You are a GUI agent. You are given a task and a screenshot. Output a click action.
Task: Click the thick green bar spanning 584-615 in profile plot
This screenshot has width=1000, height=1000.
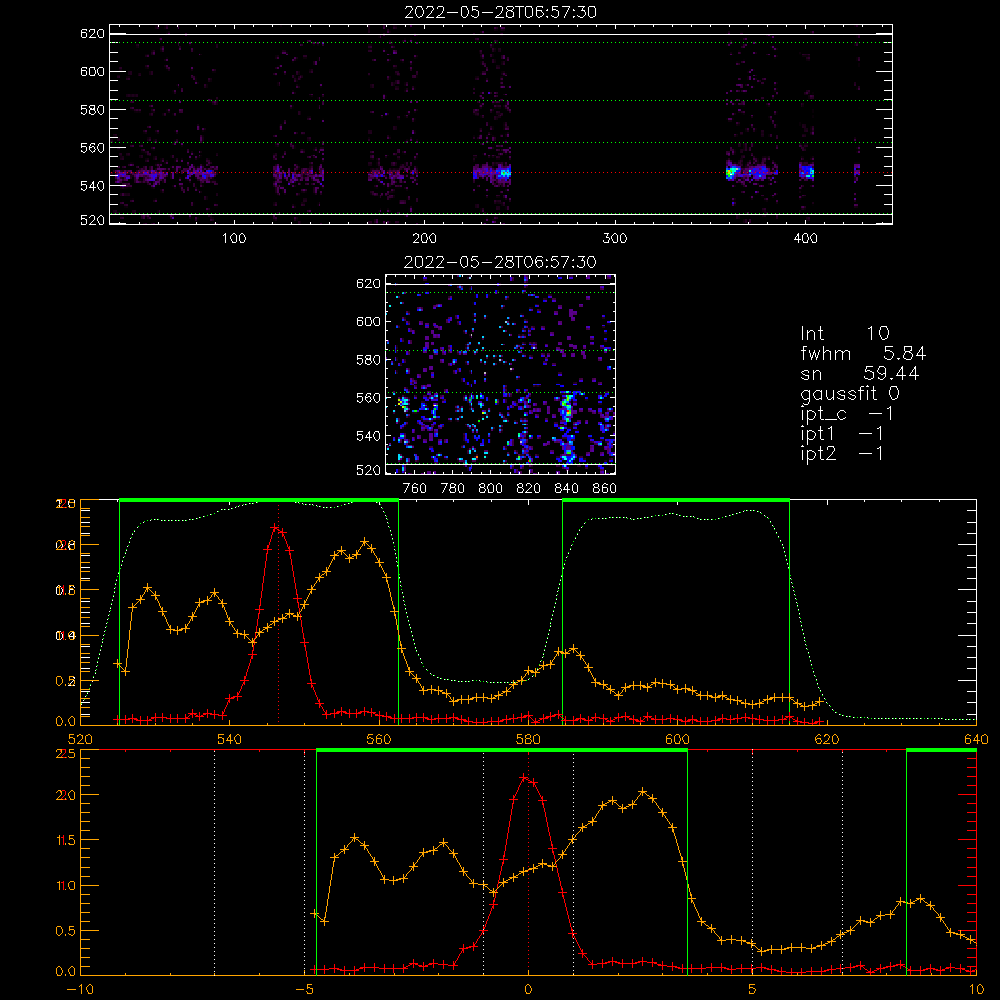[676, 500]
